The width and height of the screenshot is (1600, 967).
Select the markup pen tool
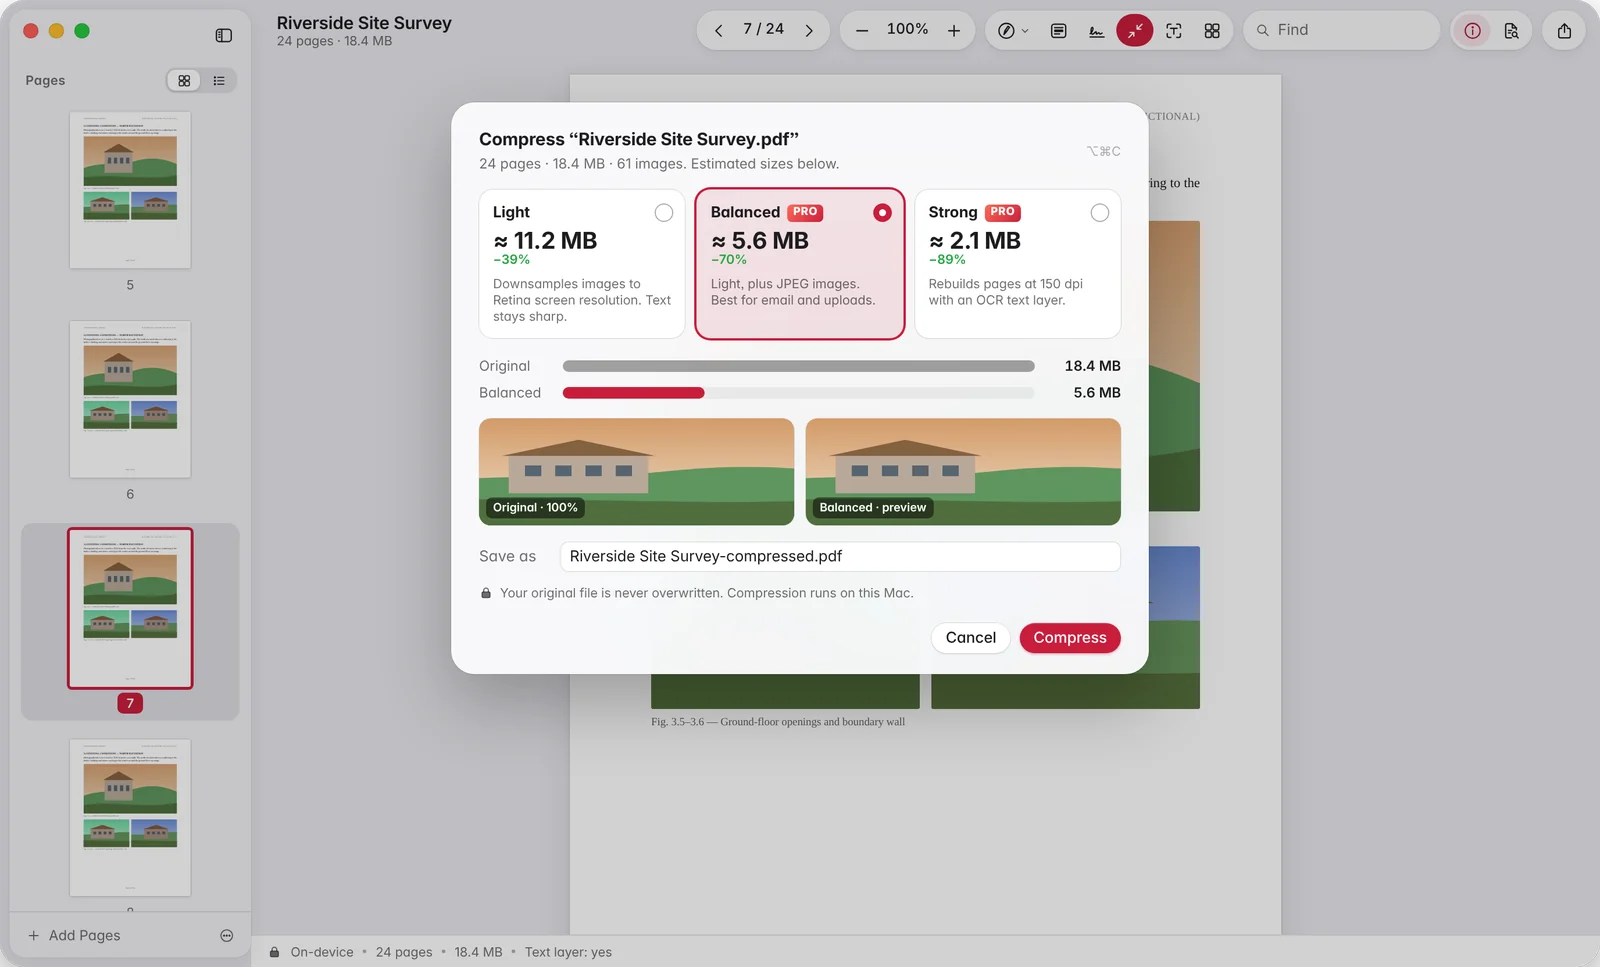point(1006,30)
